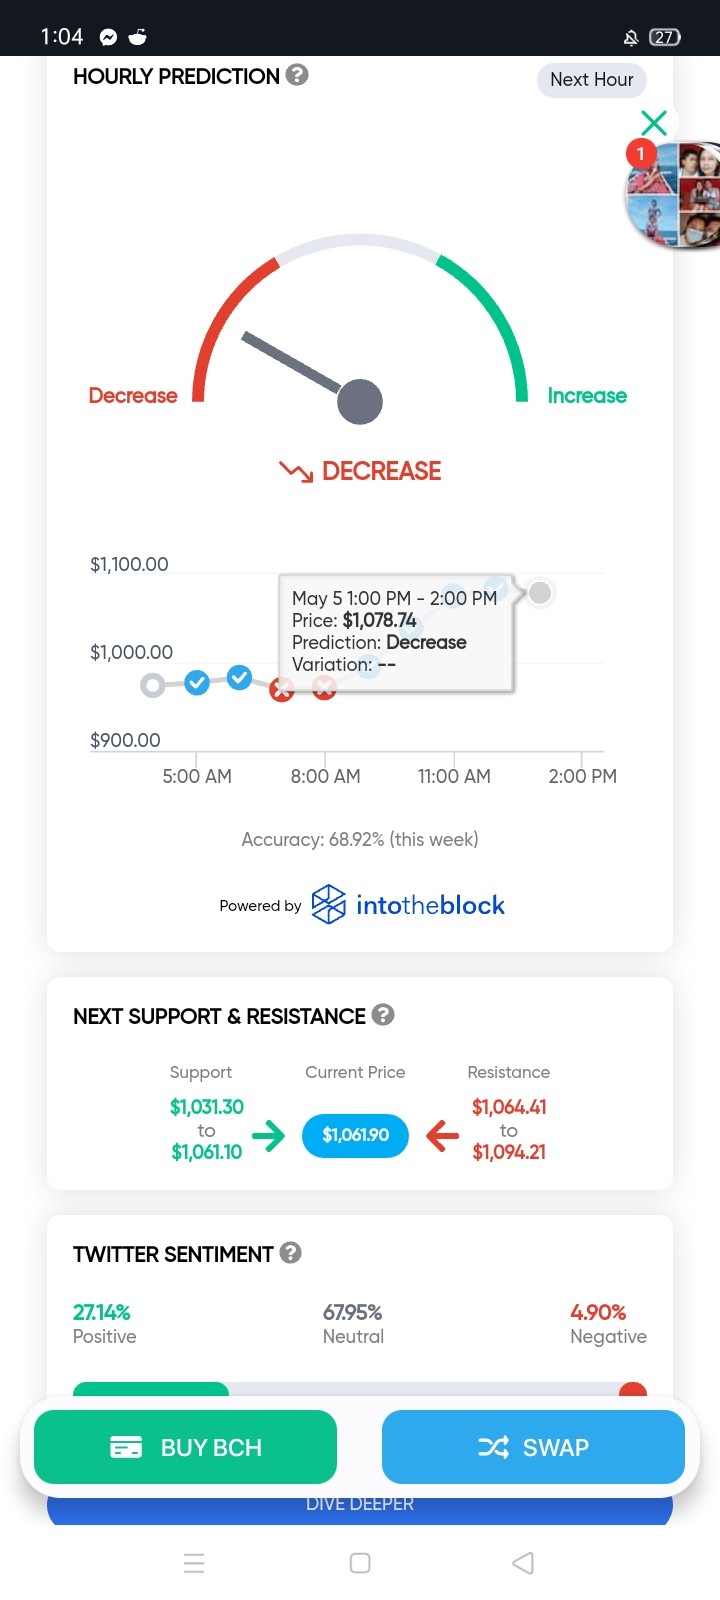Open the Messenger chat head bubble

point(672,194)
